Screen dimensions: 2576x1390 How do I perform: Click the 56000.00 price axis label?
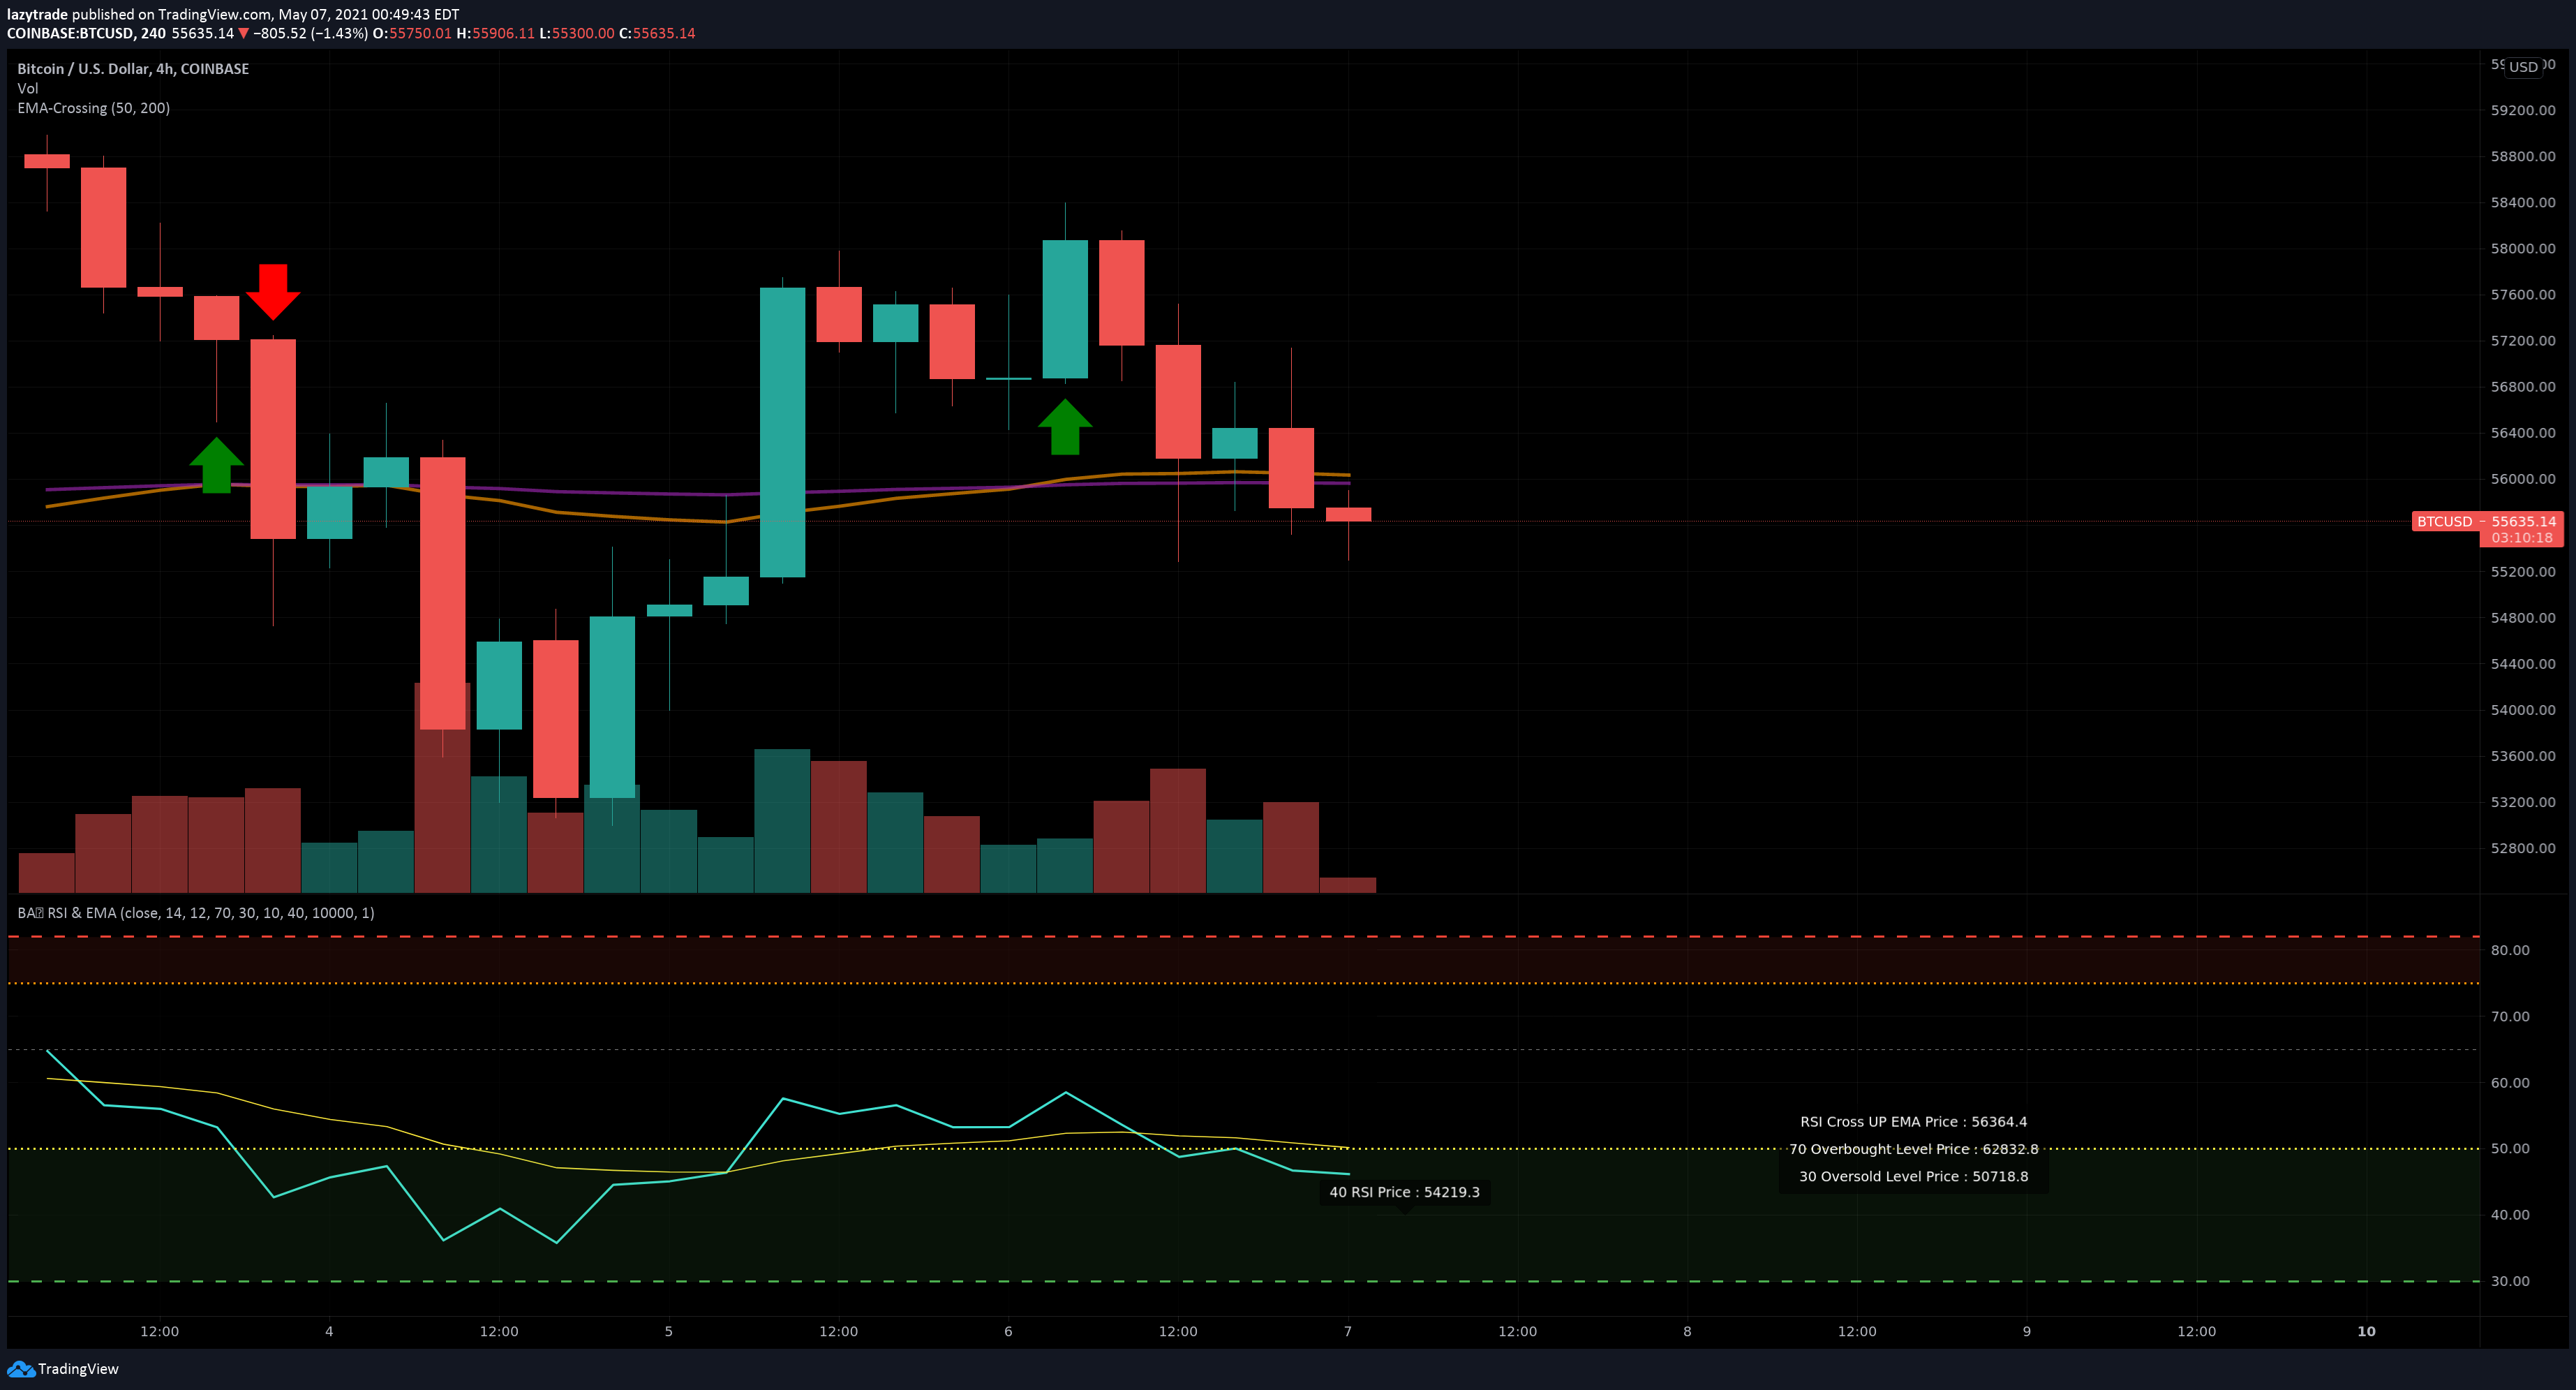click(x=2523, y=479)
